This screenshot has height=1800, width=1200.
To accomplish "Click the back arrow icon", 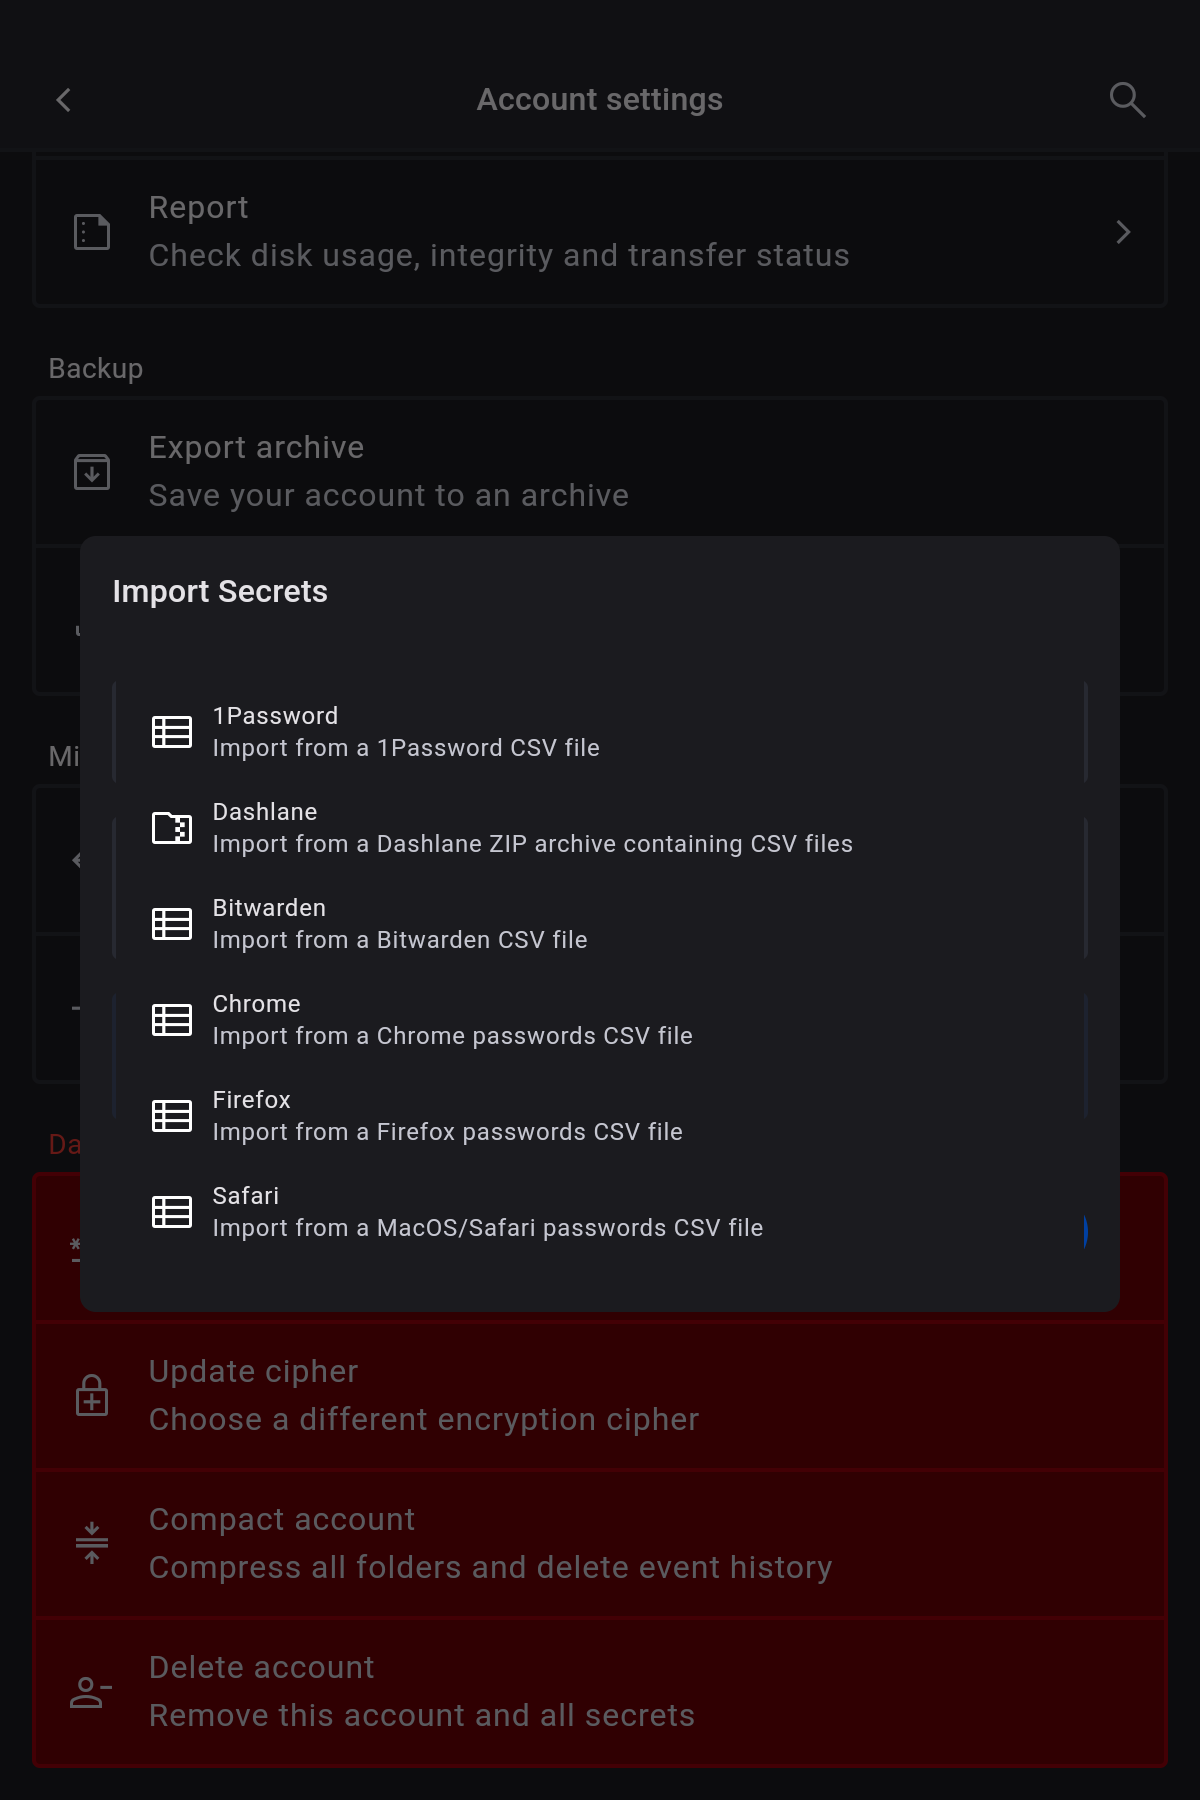I will [64, 100].
